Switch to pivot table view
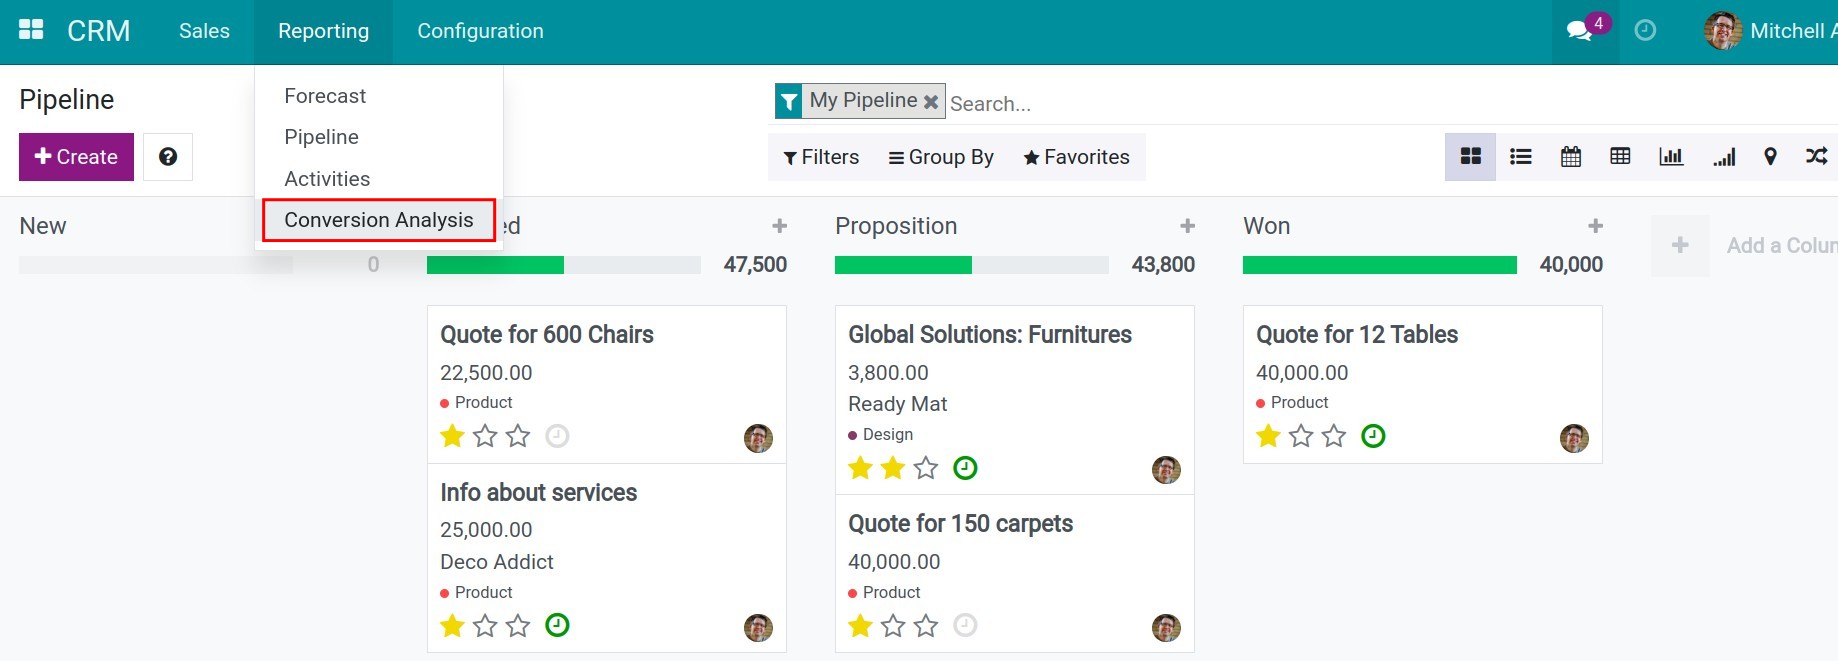This screenshot has width=1838, height=661. tap(1620, 157)
